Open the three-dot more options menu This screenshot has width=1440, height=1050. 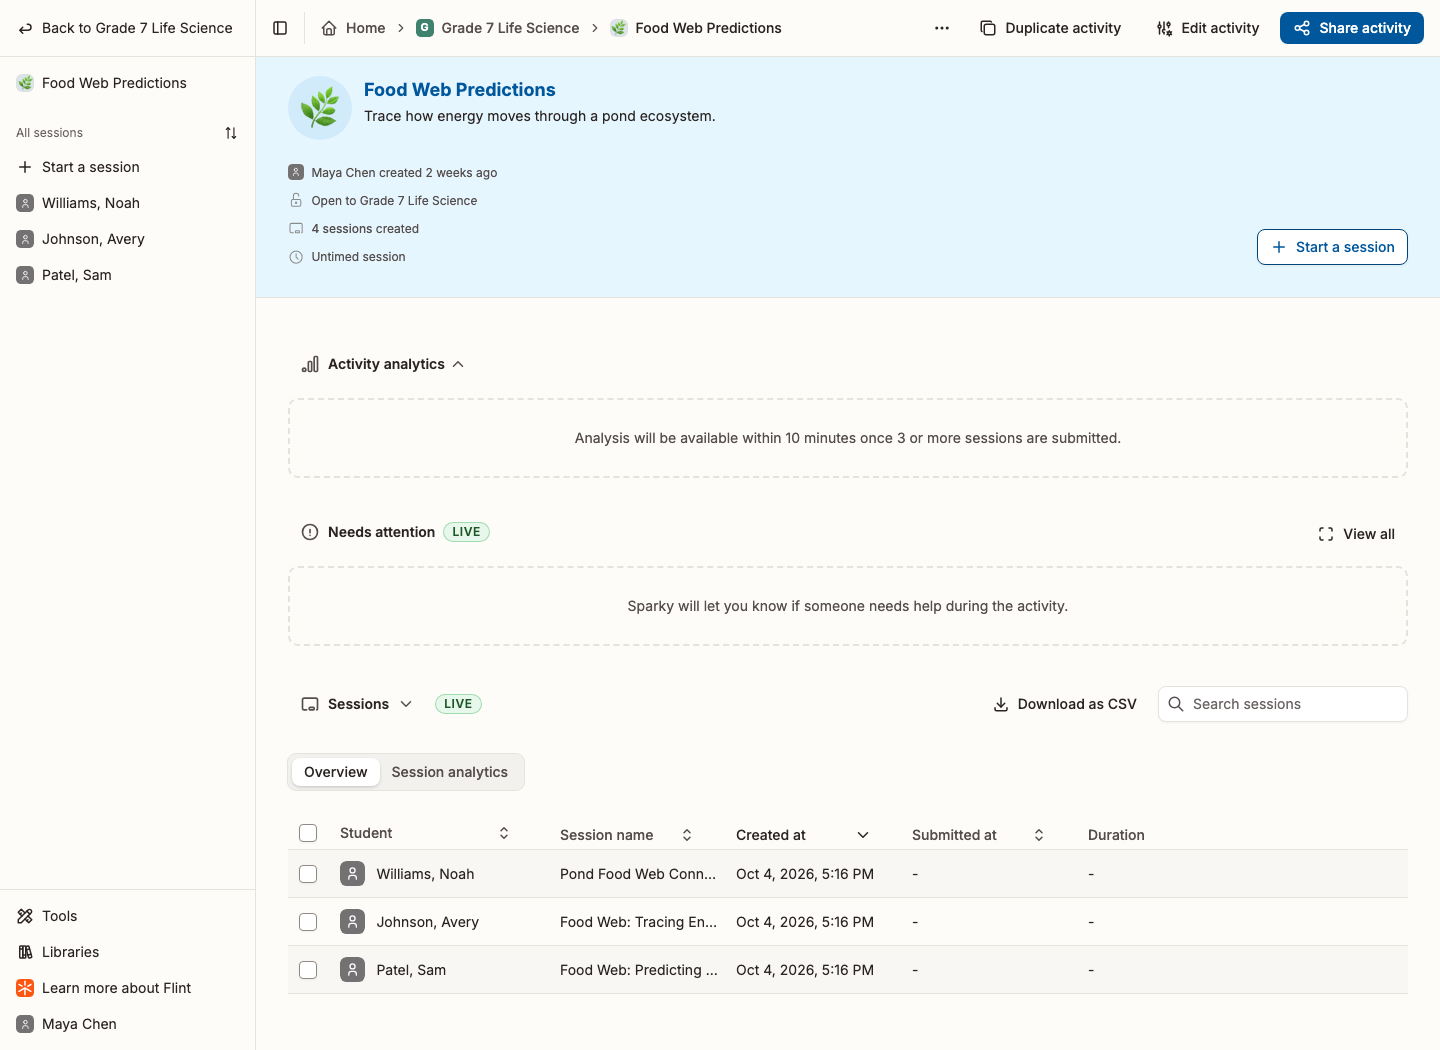pyautogui.click(x=942, y=28)
